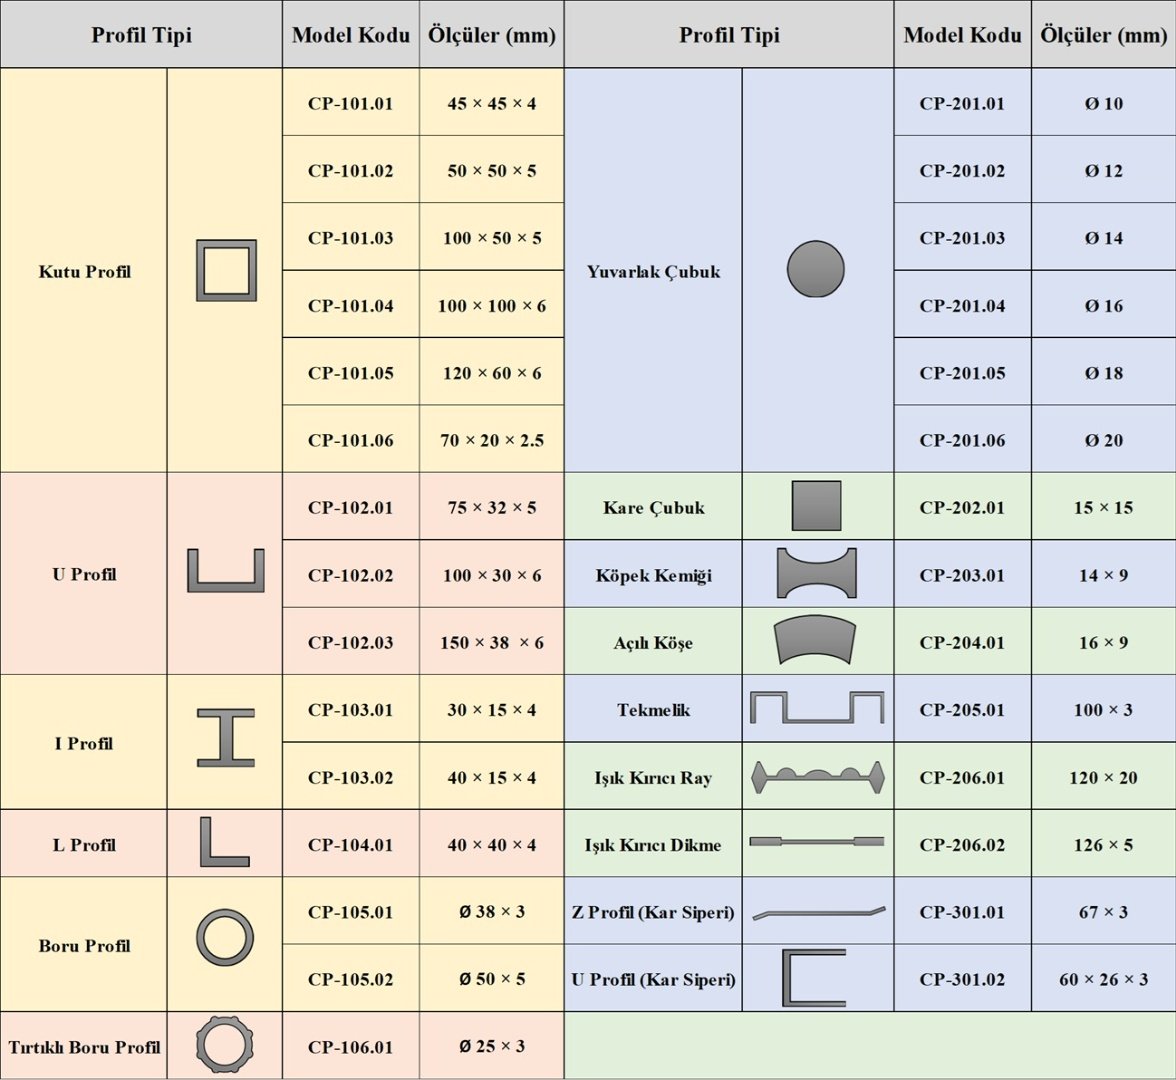1176x1080 pixels.
Task: Select the Tırtıklı Boru Profil notched ring icon
Action: coord(225,1044)
